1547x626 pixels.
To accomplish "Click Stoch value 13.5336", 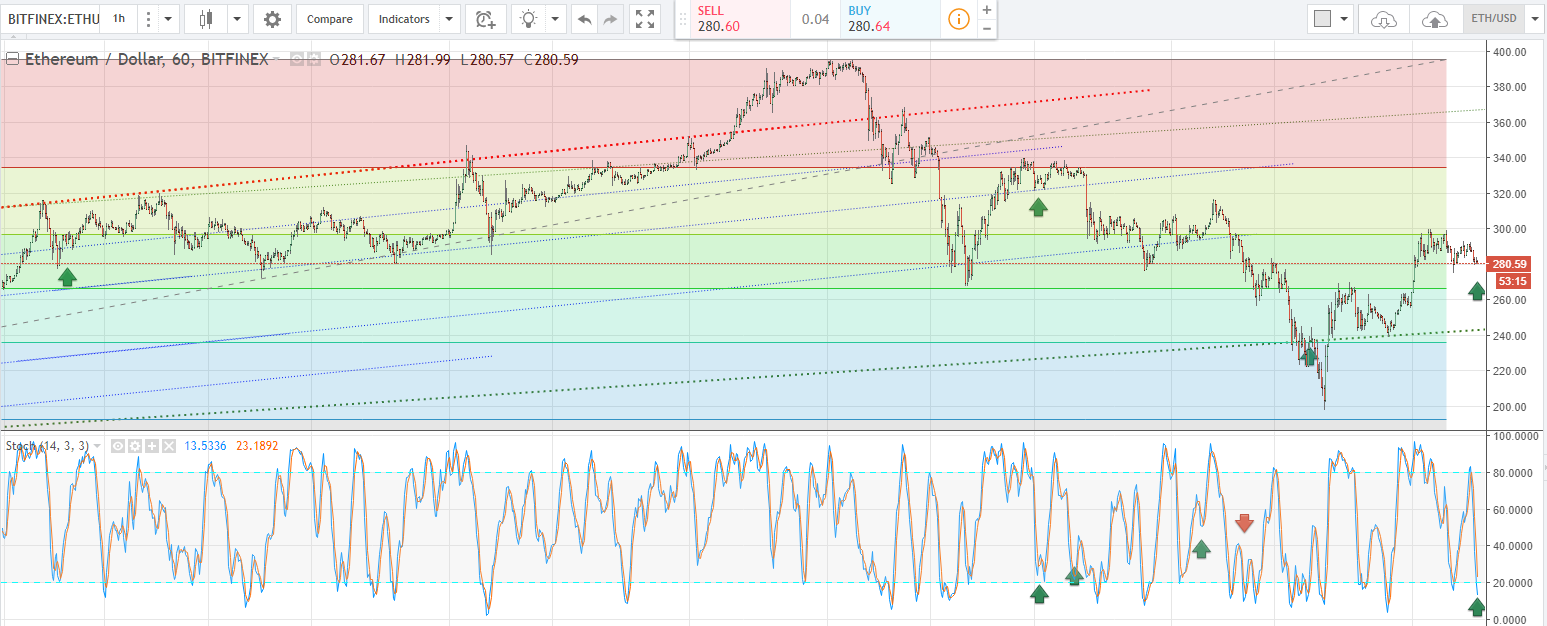I will tap(207, 446).
